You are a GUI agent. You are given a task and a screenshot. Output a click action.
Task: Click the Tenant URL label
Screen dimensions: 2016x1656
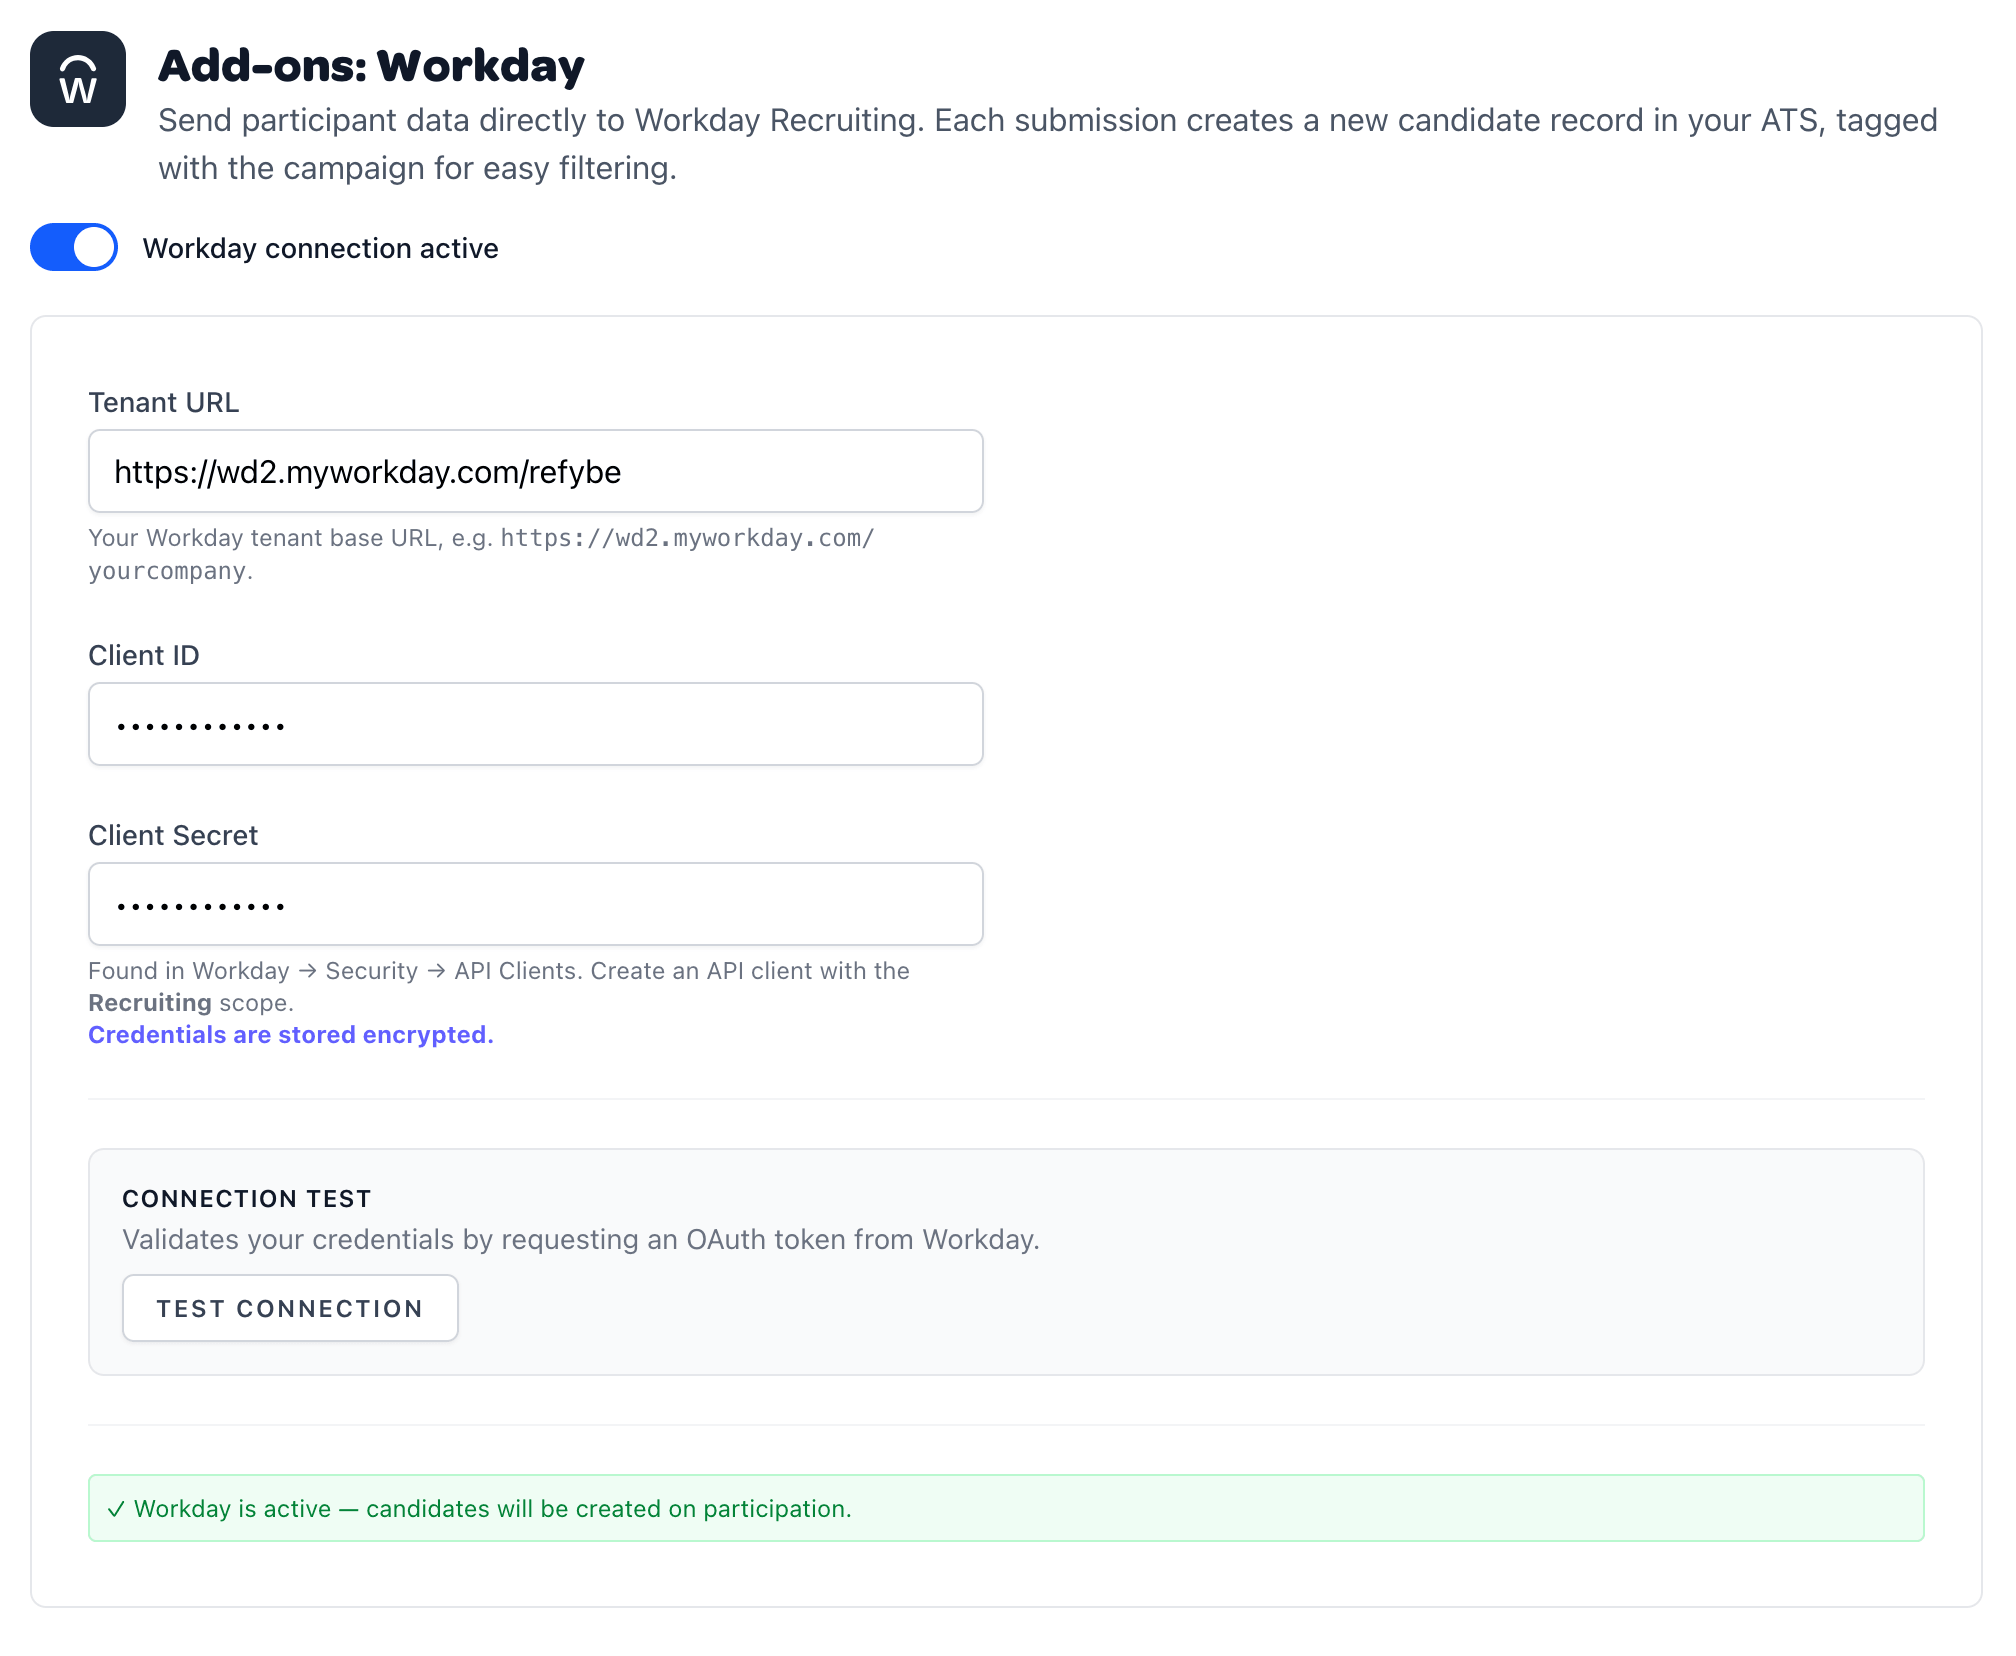pos(164,402)
